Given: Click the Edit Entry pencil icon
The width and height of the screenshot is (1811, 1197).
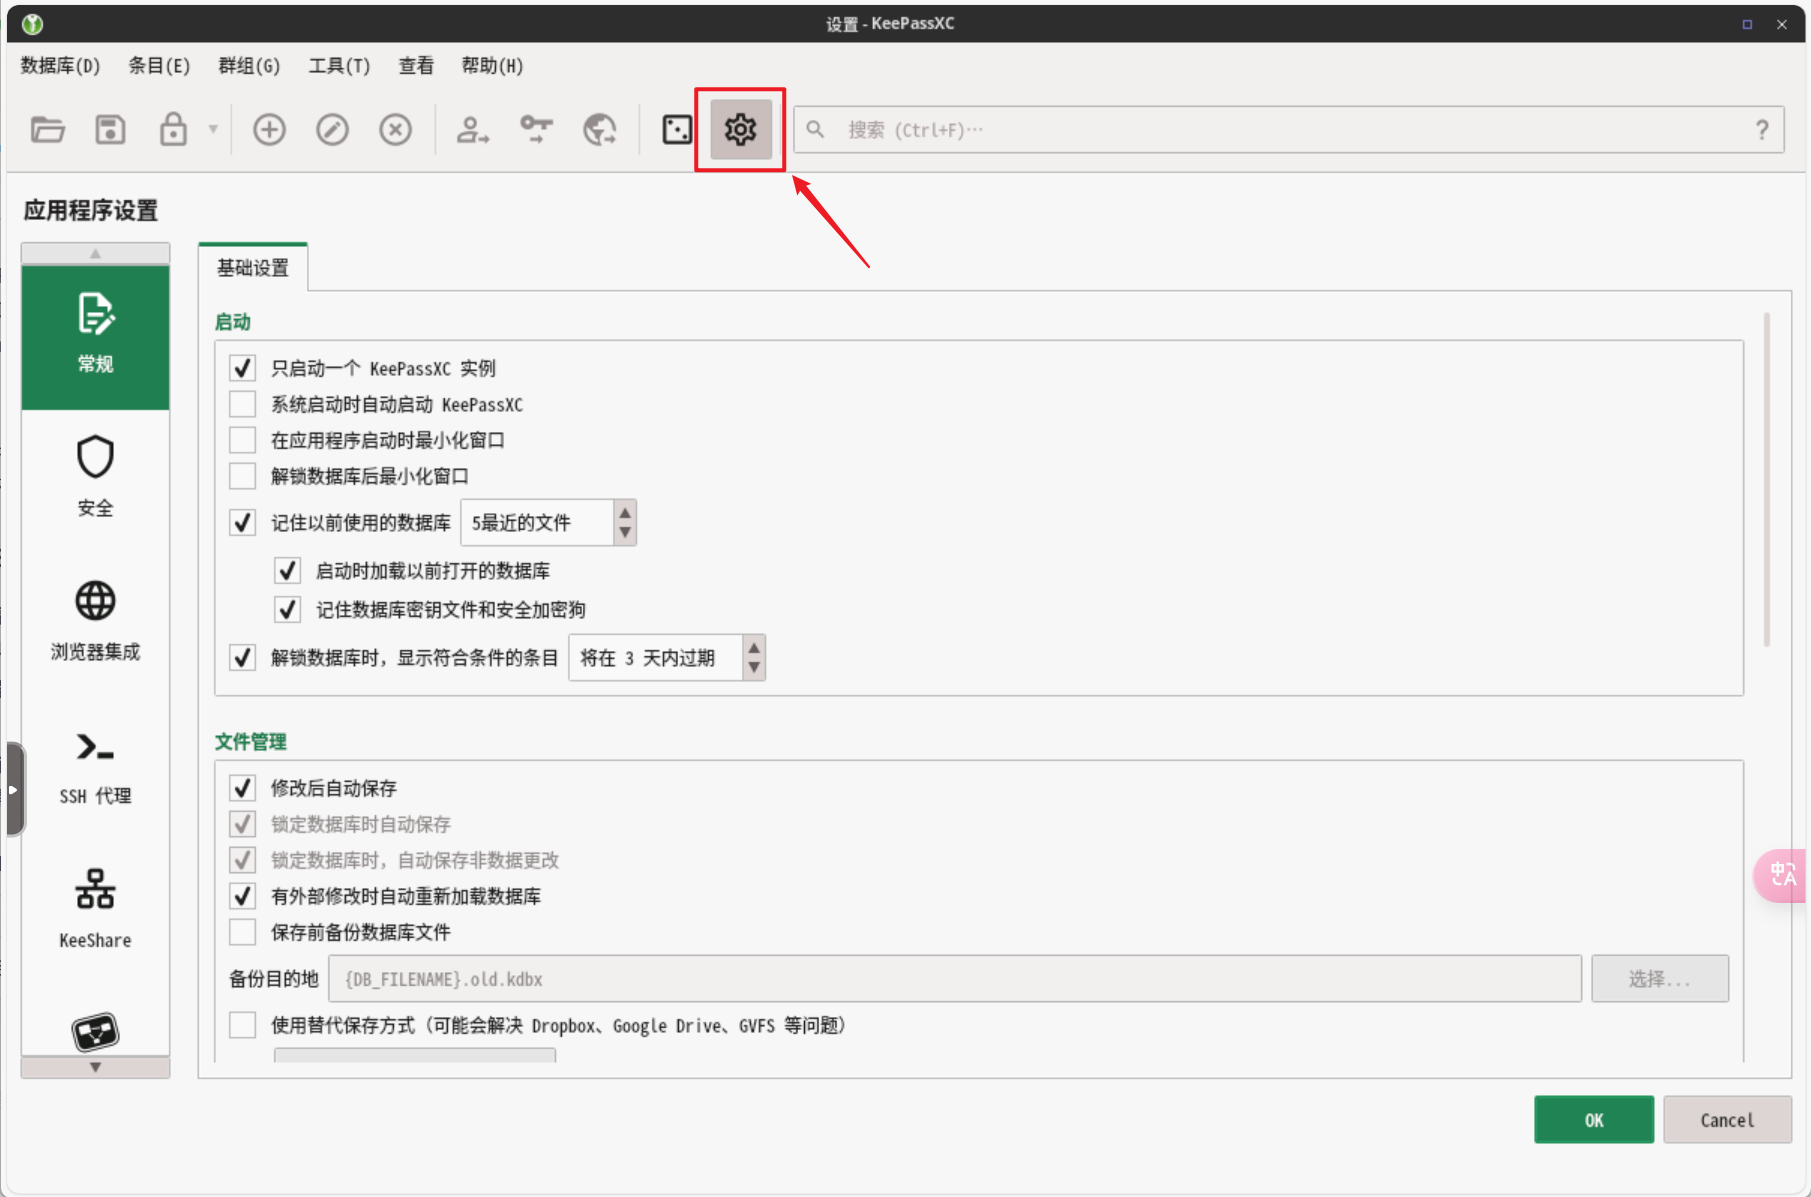Looking at the screenshot, I should click(x=332, y=130).
